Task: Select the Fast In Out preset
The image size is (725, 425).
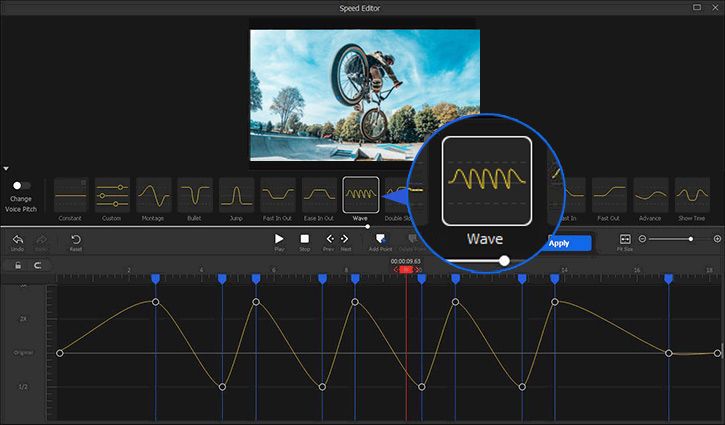Action: 278,194
